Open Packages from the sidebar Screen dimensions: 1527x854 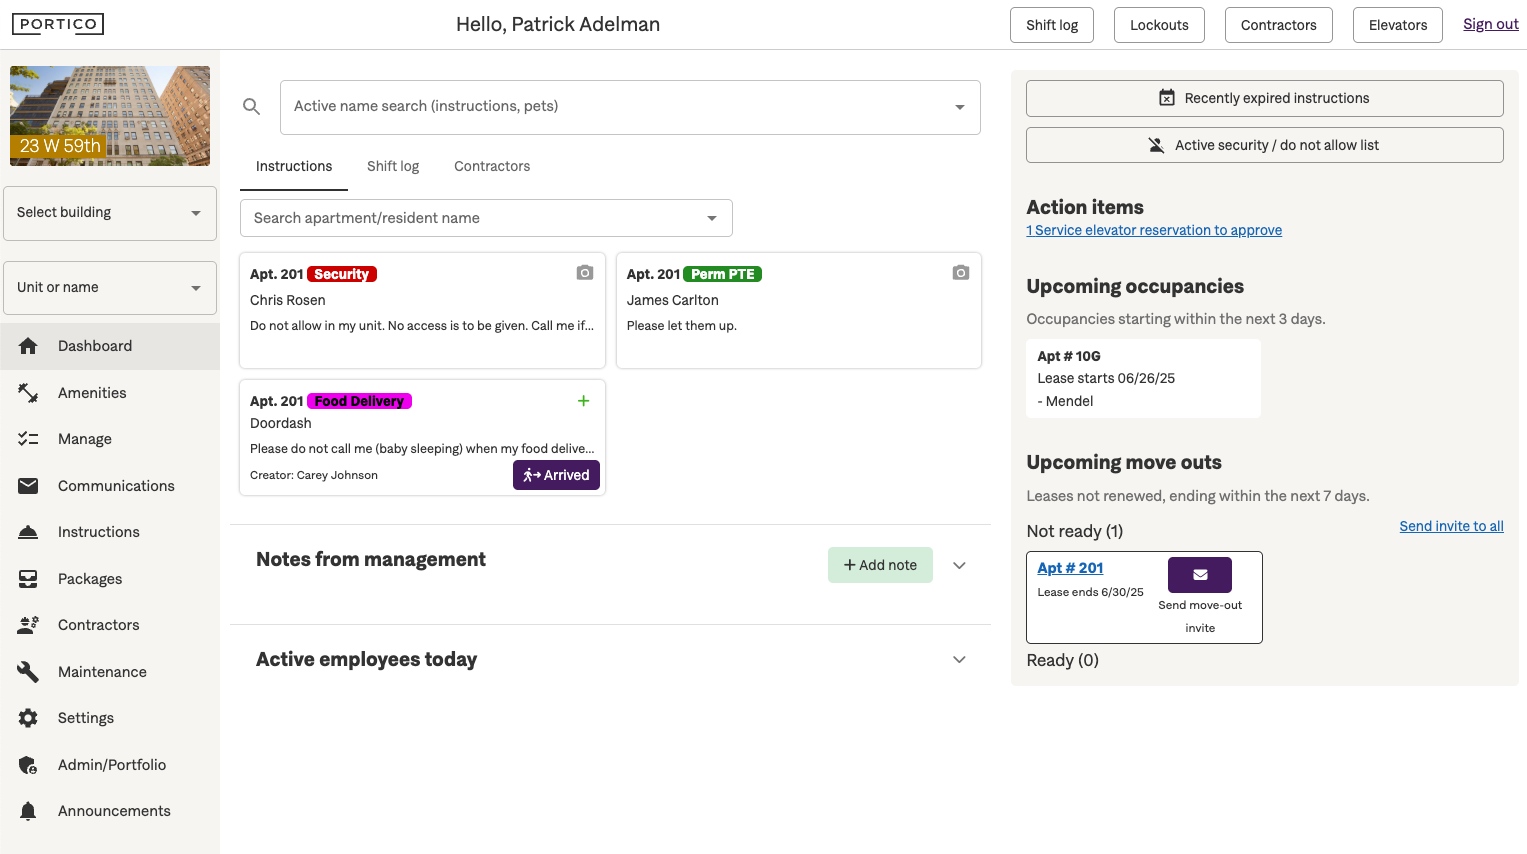90,579
